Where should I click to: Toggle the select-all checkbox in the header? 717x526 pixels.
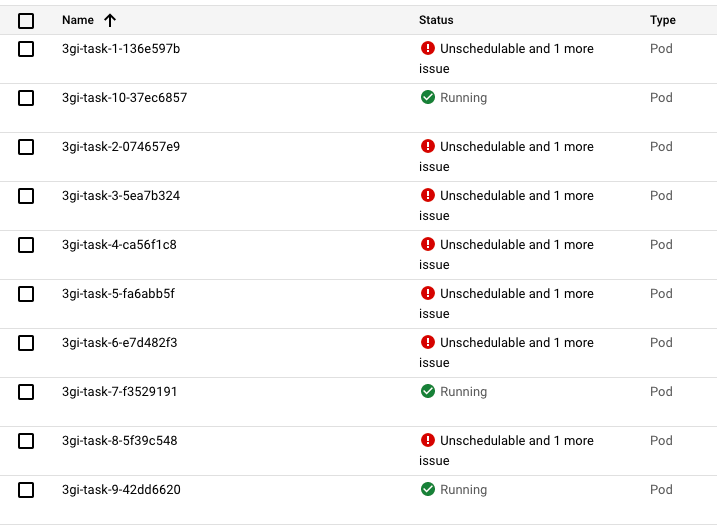(x=26, y=21)
